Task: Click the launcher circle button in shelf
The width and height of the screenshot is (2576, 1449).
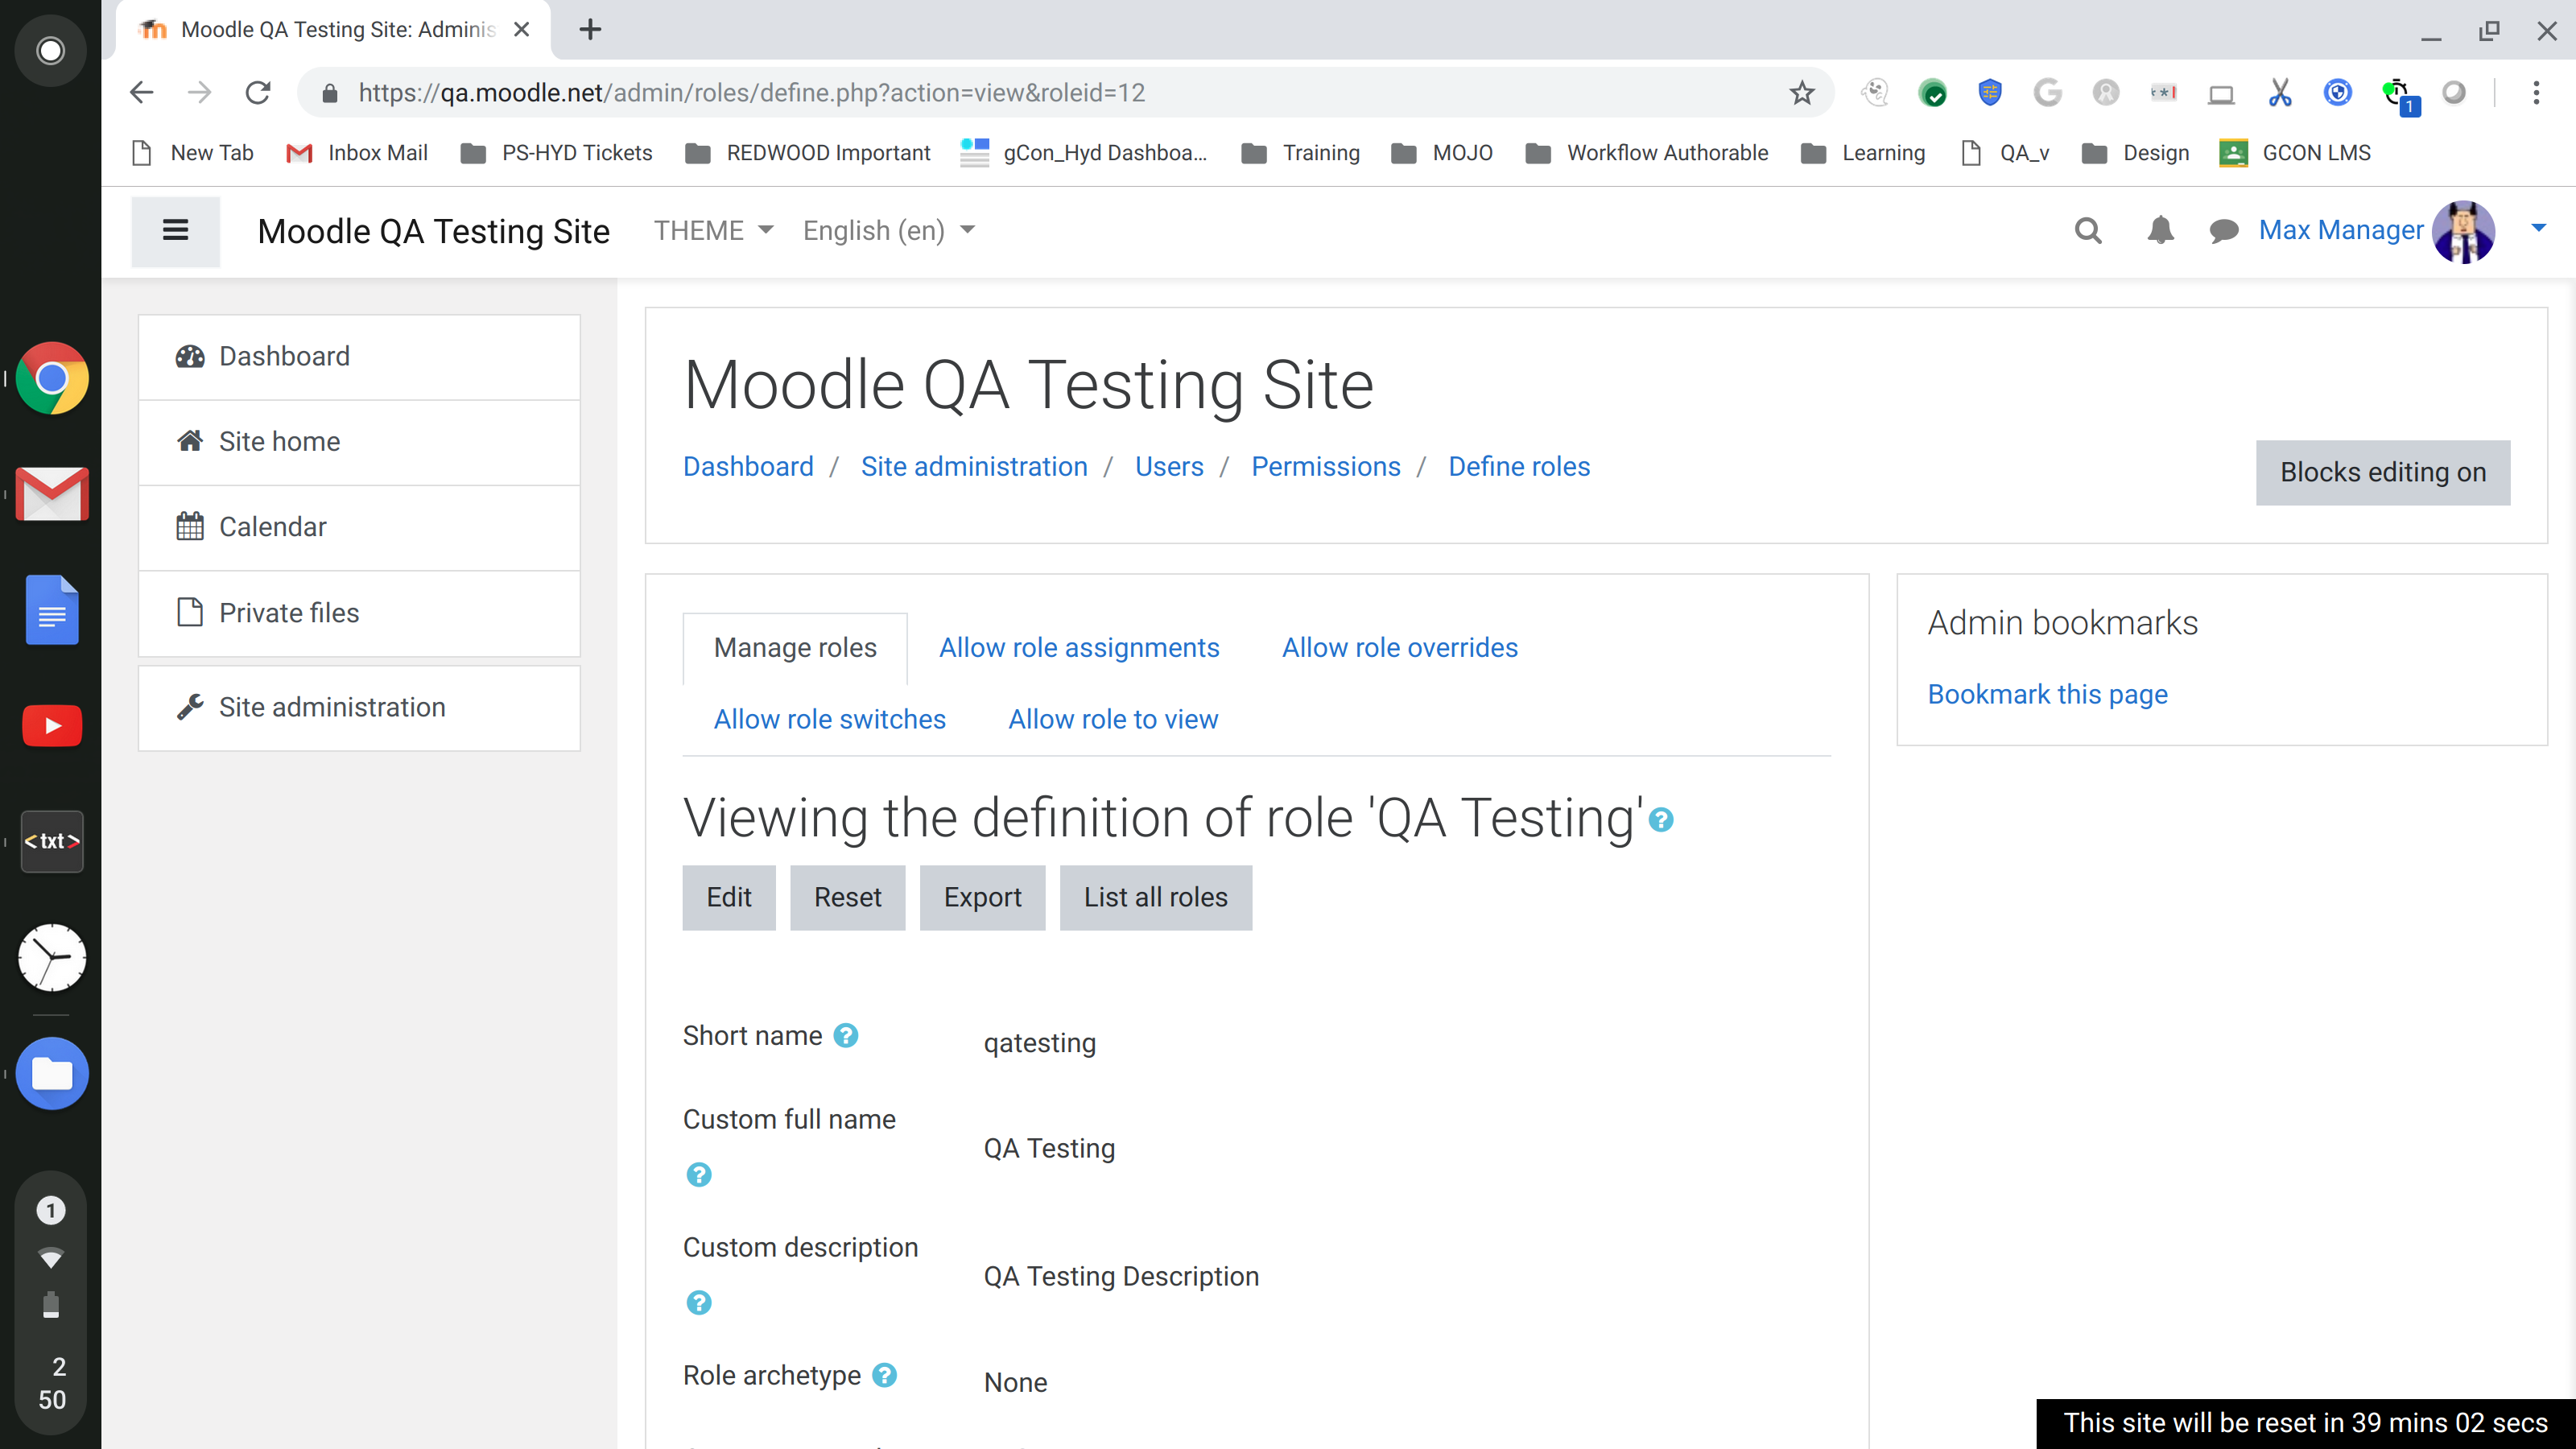Action: [x=50, y=50]
